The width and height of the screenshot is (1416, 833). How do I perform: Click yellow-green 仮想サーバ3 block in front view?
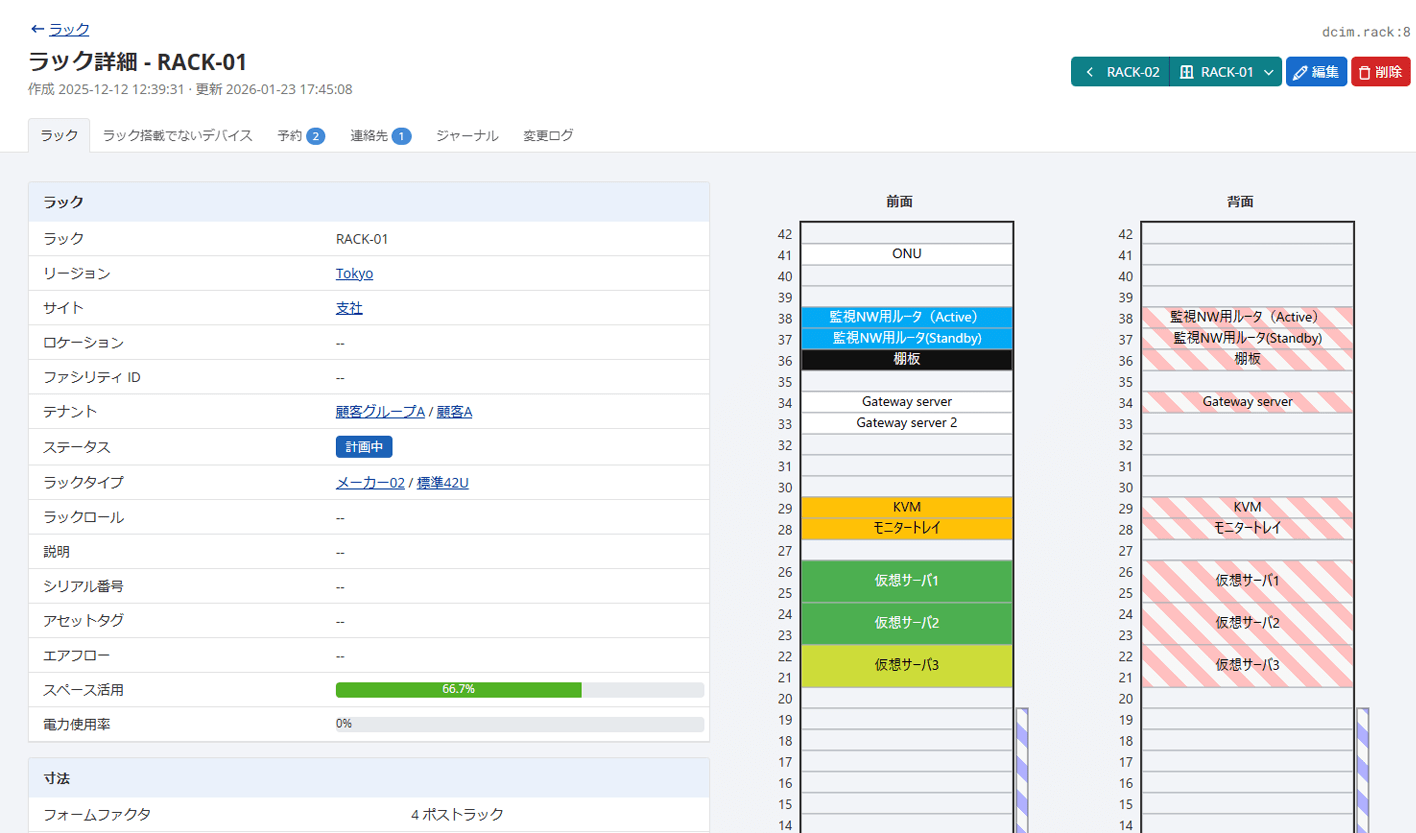[x=906, y=665]
